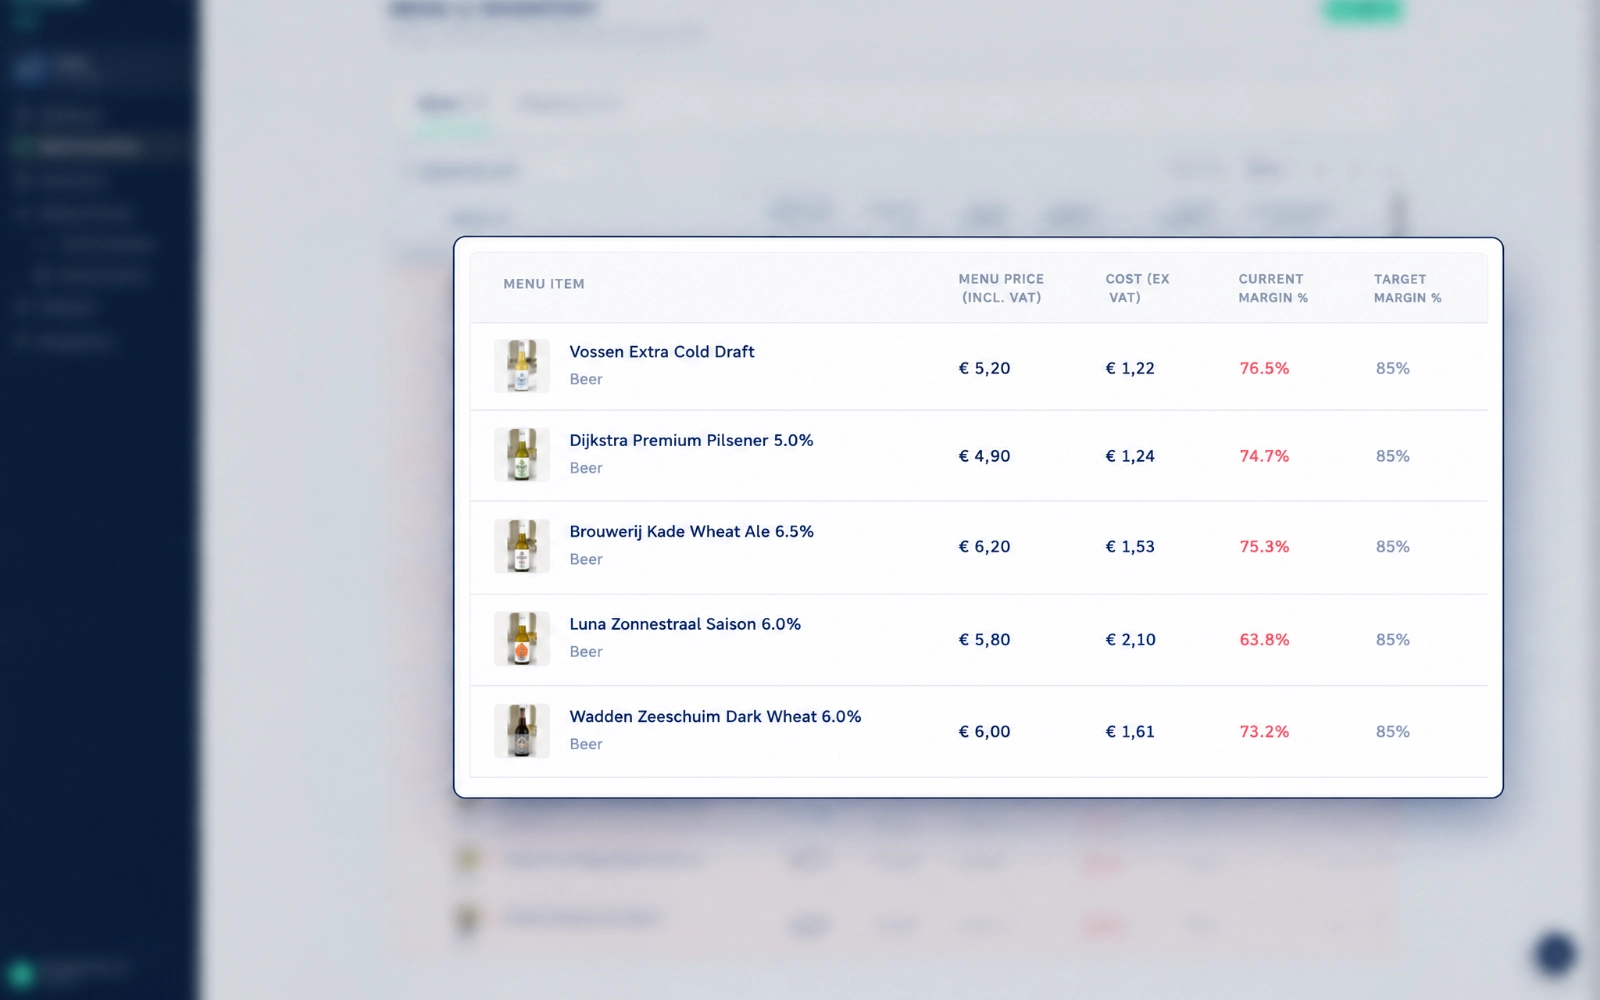Click the 73.2% current margin
Viewport: 1600px width, 1000px height.
click(1264, 732)
